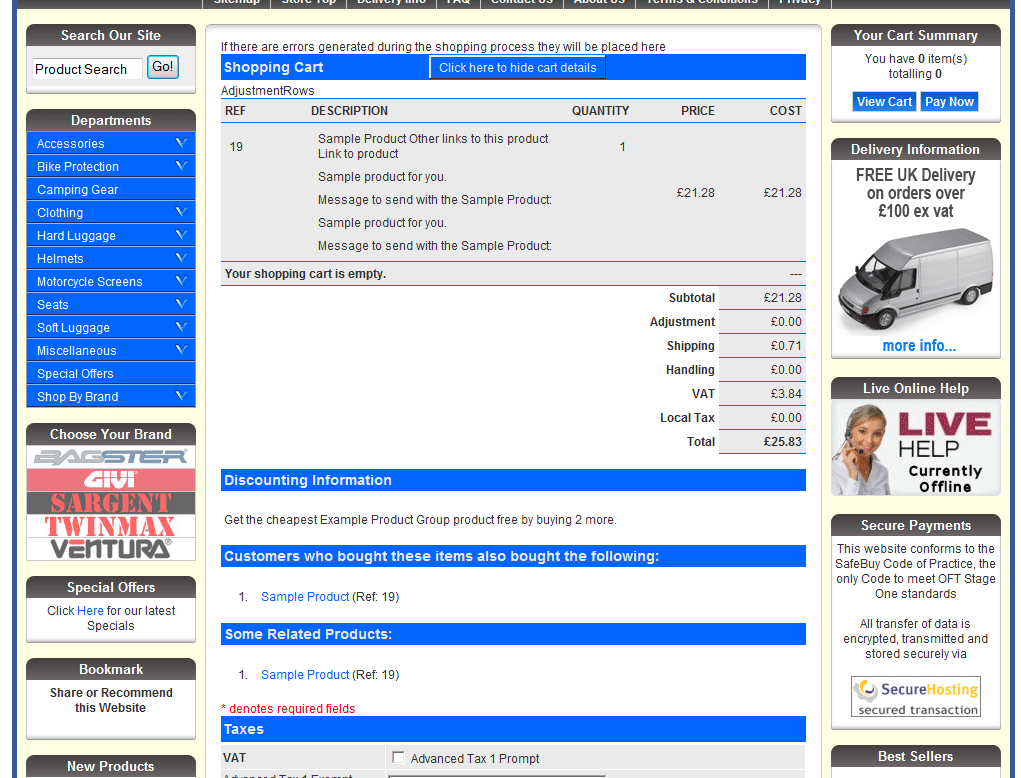
Task: Open the Special Offers department menu item
Action: [x=76, y=374]
